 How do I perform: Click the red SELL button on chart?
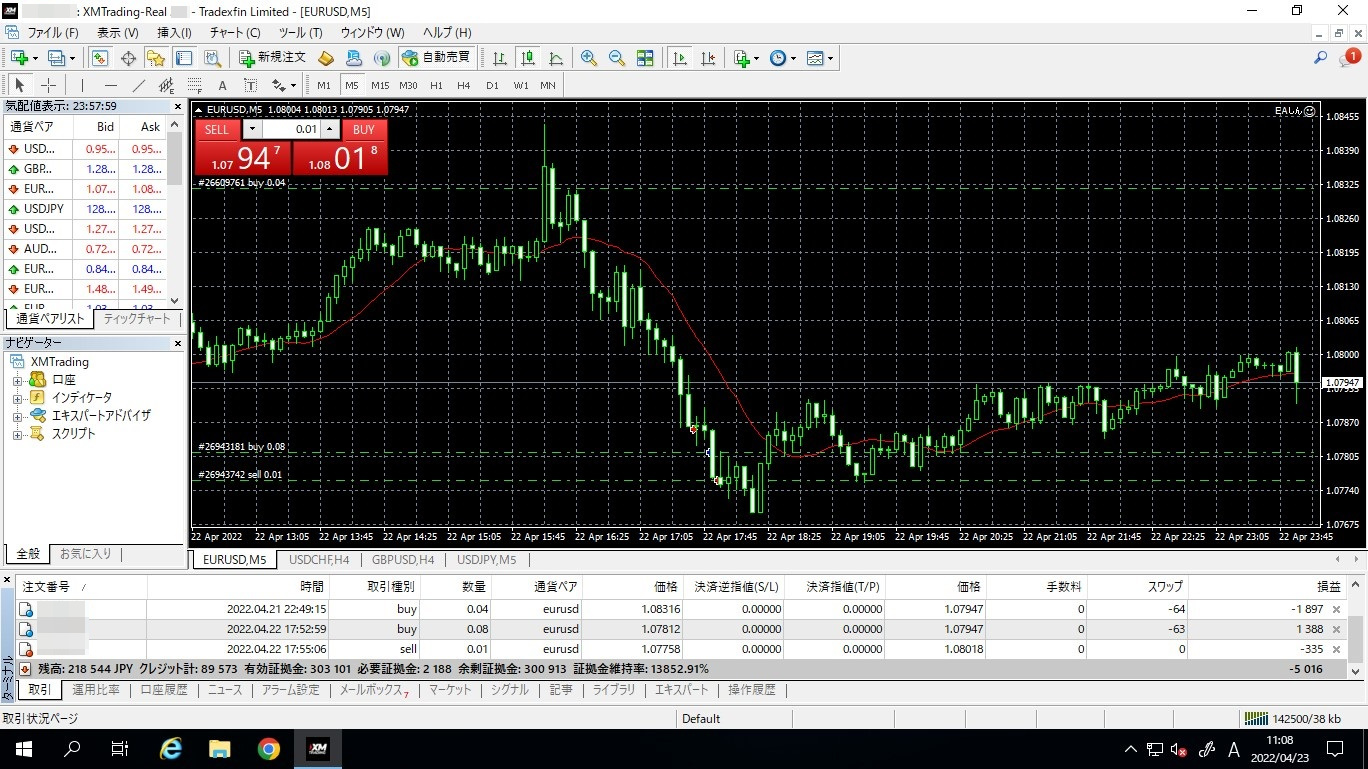click(x=217, y=129)
